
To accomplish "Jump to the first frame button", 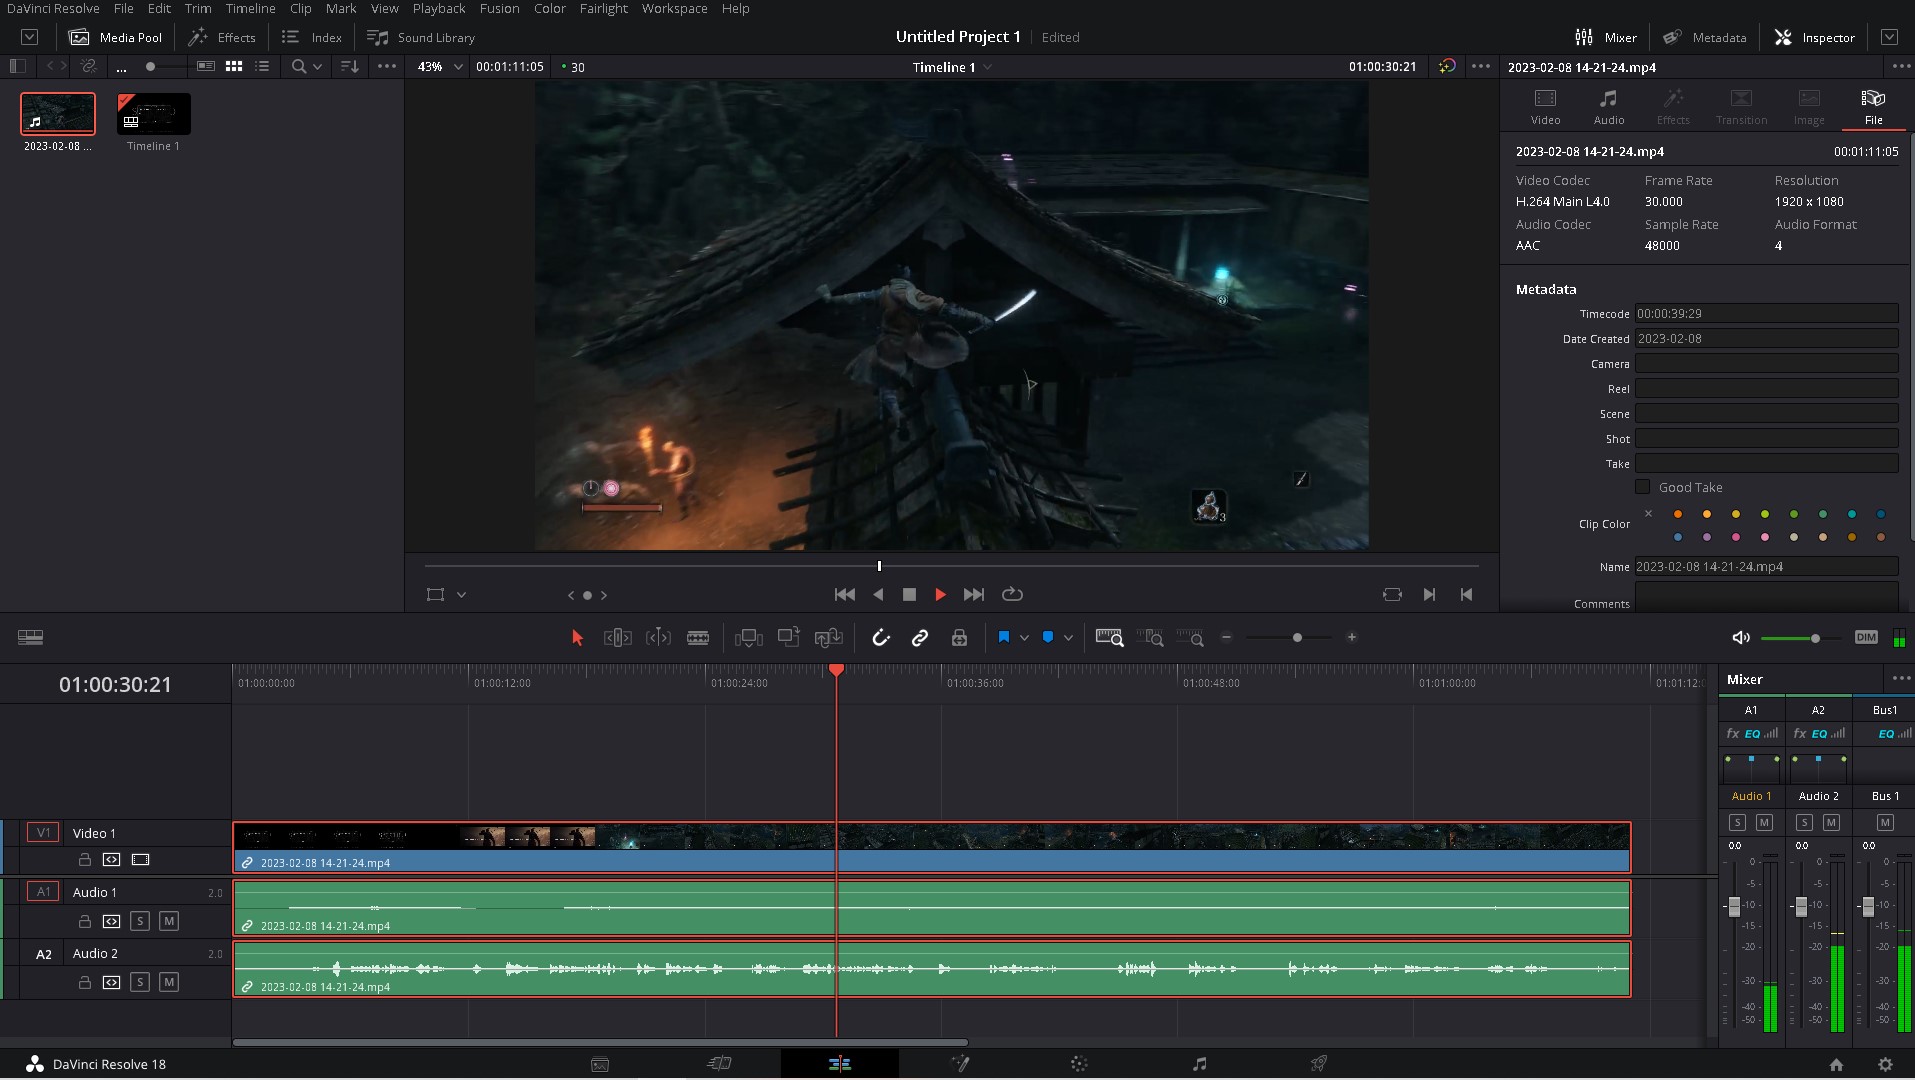I will pyautogui.click(x=844, y=594).
